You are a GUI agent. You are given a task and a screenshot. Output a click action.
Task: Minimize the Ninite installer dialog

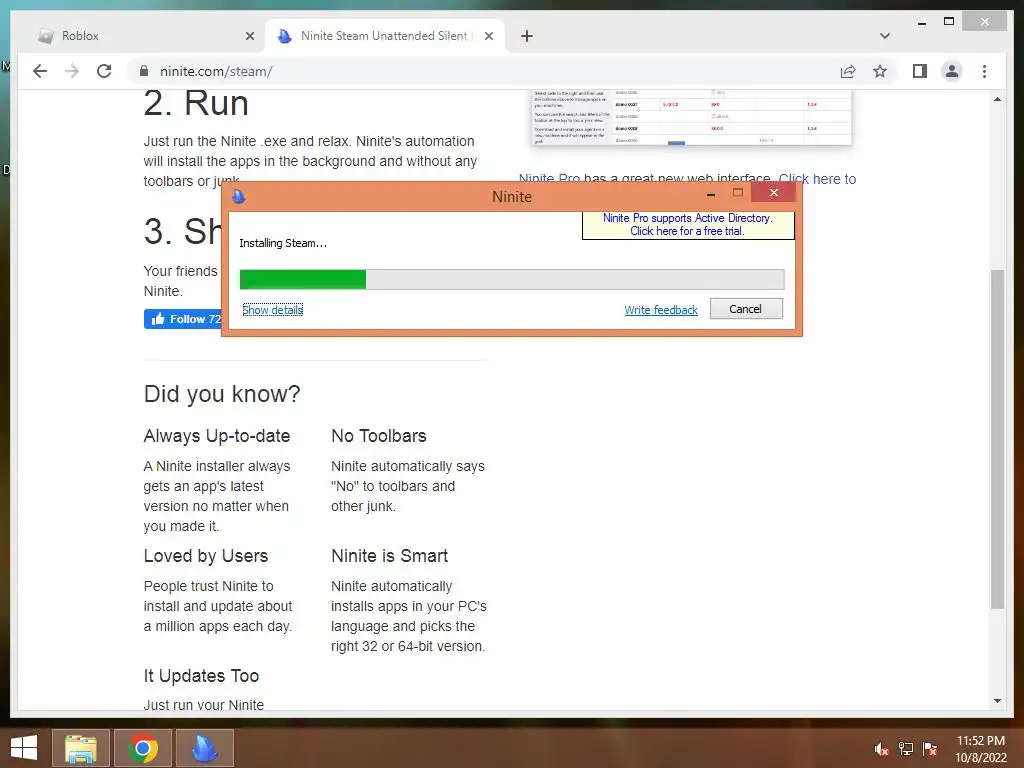click(711, 194)
